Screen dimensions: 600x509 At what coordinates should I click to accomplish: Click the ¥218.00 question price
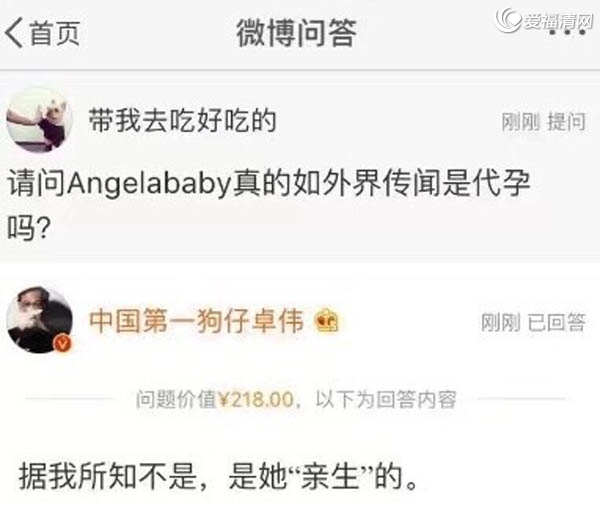point(256,399)
